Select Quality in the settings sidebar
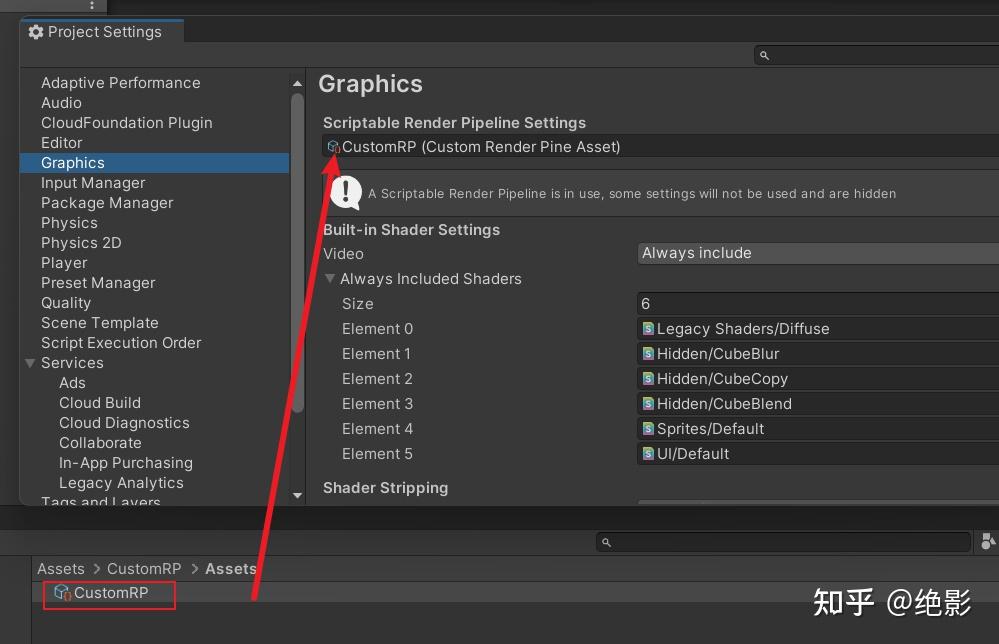This screenshot has height=644, width=999. (66, 302)
